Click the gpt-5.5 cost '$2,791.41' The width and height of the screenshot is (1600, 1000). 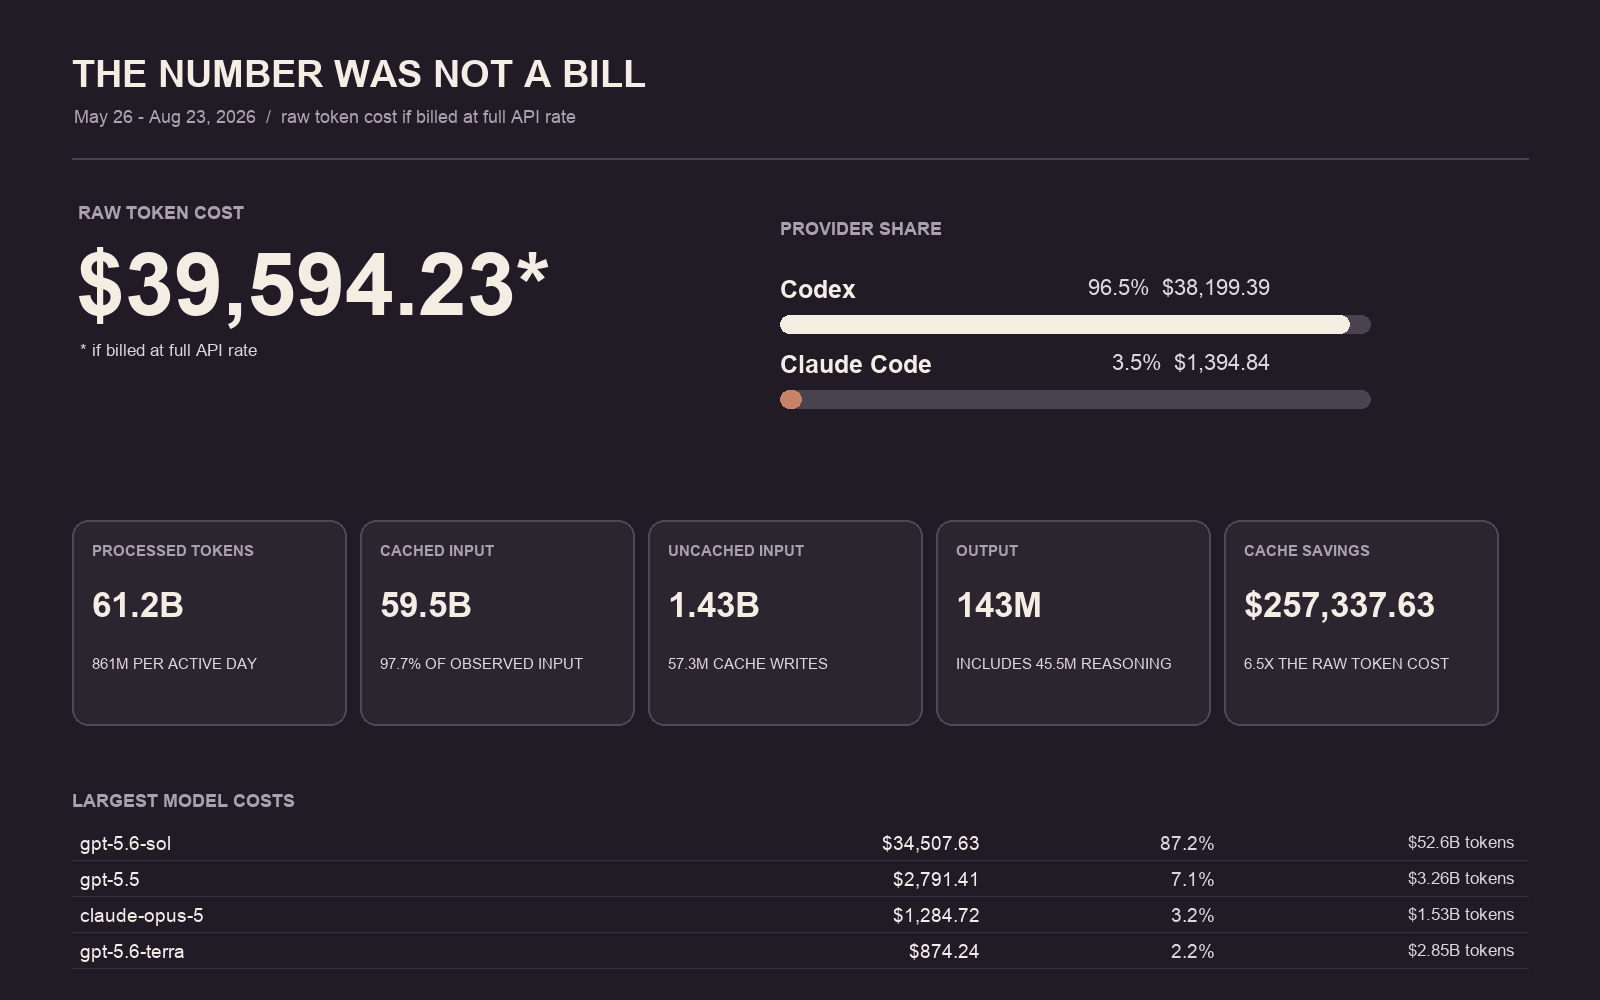936,880
